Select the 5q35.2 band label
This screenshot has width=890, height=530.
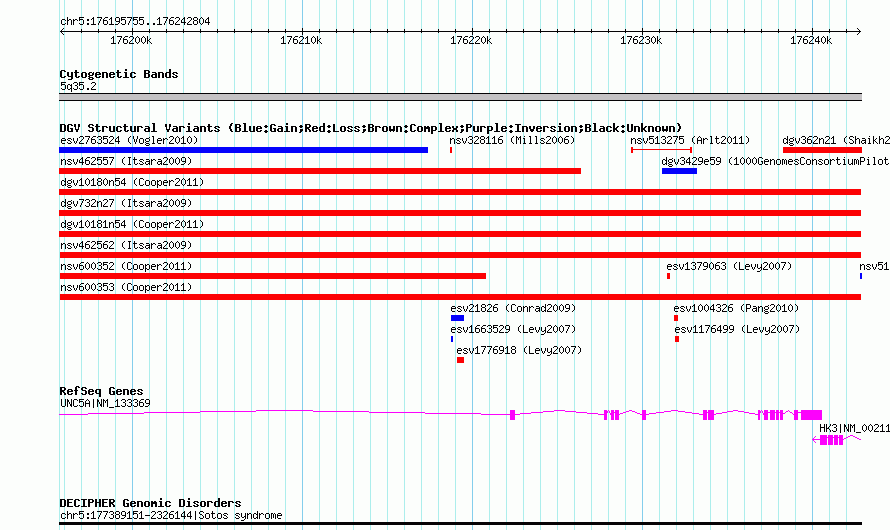pyautogui.click(x=78, y=86)
